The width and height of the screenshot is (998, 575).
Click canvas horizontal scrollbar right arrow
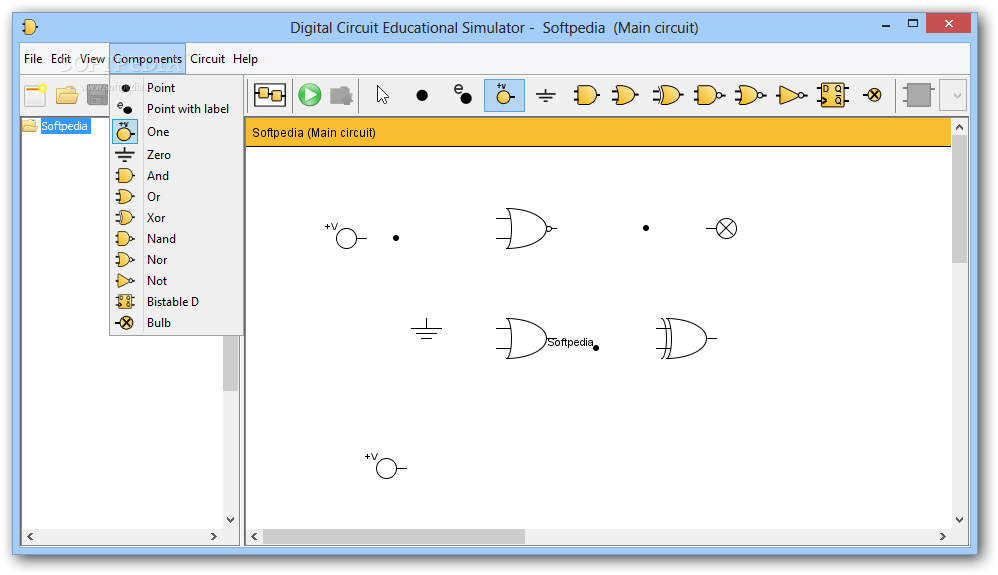(x=943, y=536)
